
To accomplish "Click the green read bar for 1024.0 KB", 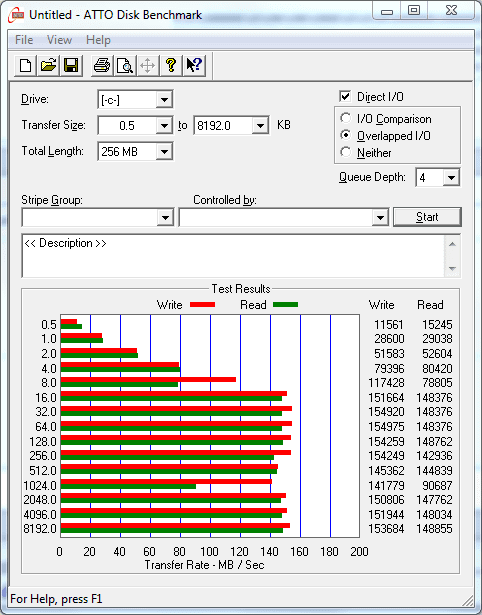I will tap(128, 486).
